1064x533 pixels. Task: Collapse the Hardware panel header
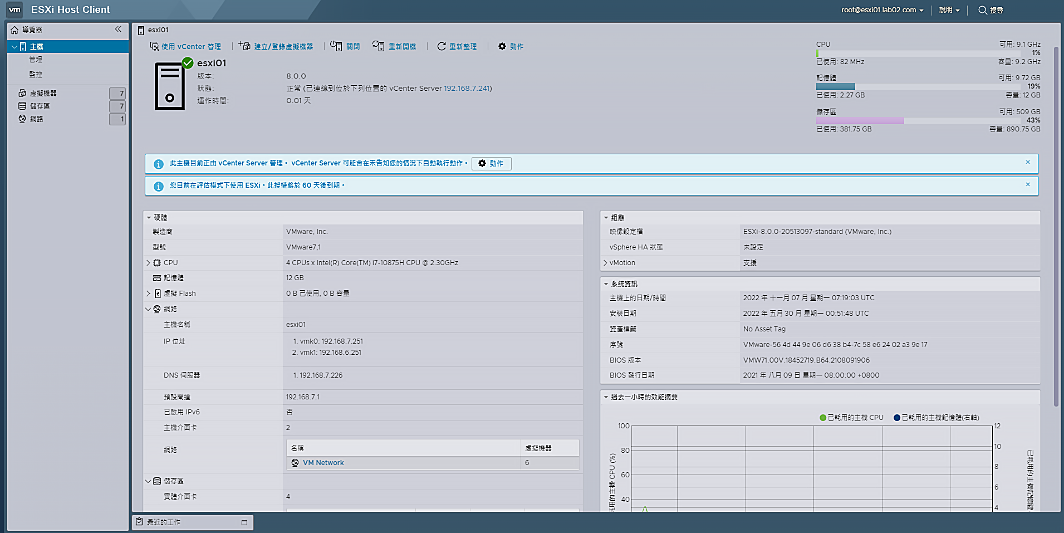pos(149,217)
